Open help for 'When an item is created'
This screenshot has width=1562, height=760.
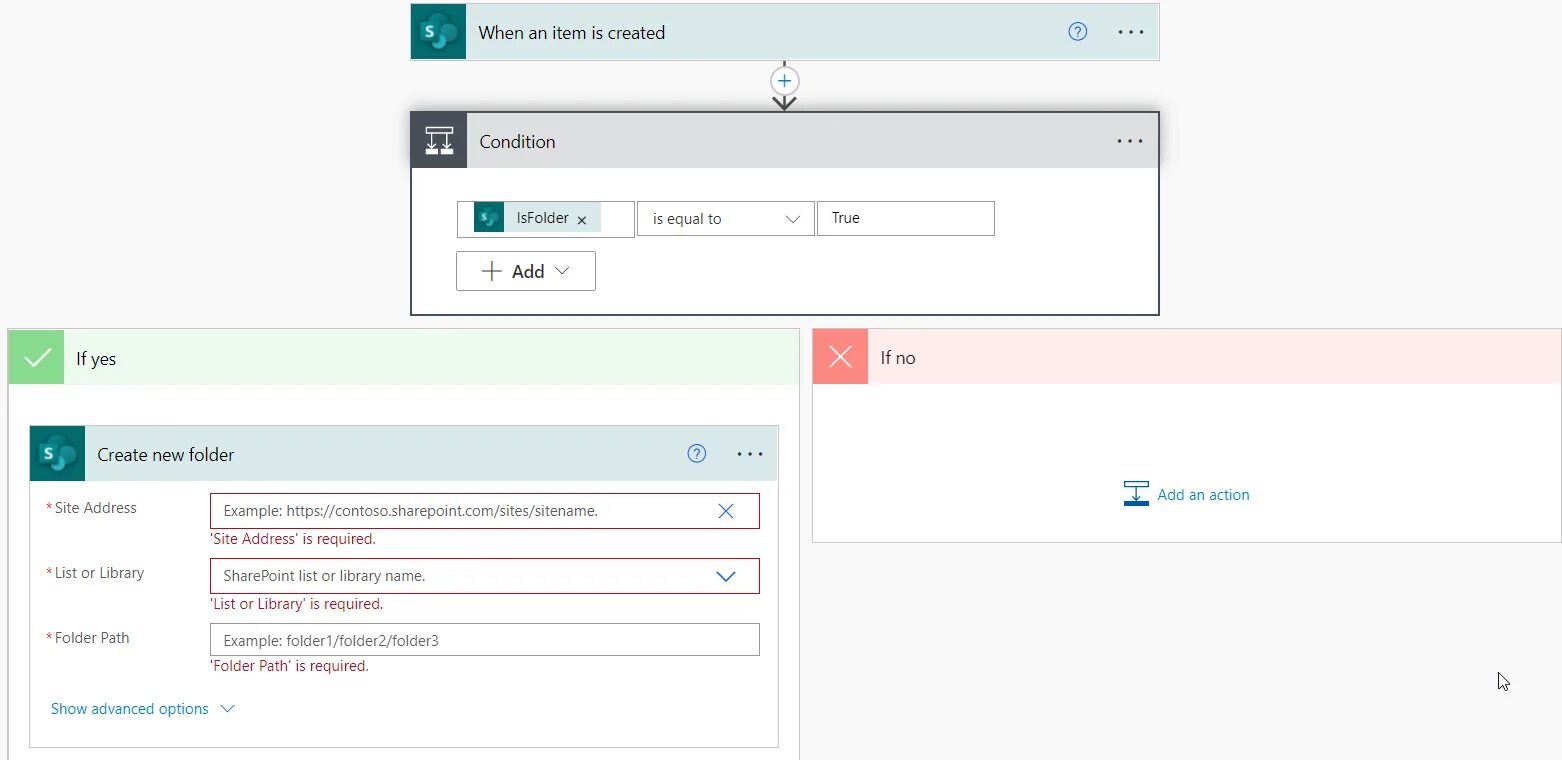point(1077,32)
